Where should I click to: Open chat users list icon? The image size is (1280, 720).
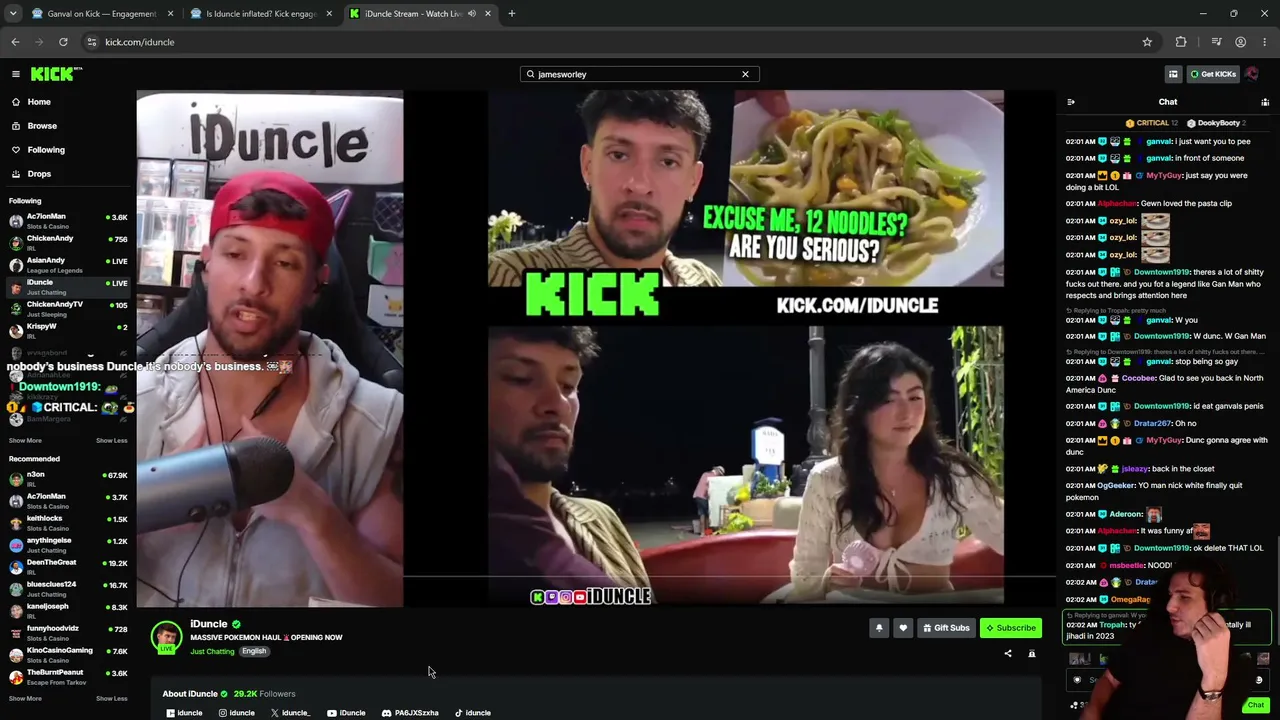pyautogui.click(x=1265, y=102)
